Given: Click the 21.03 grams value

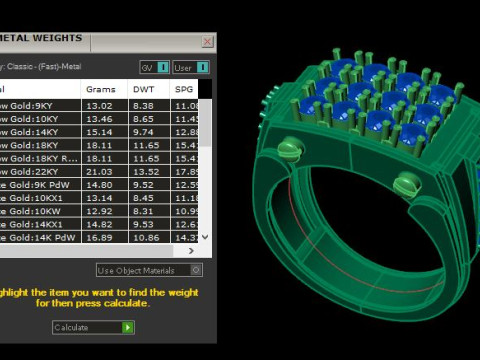Looking at the screenshot, I should click(x=99, y=172).
